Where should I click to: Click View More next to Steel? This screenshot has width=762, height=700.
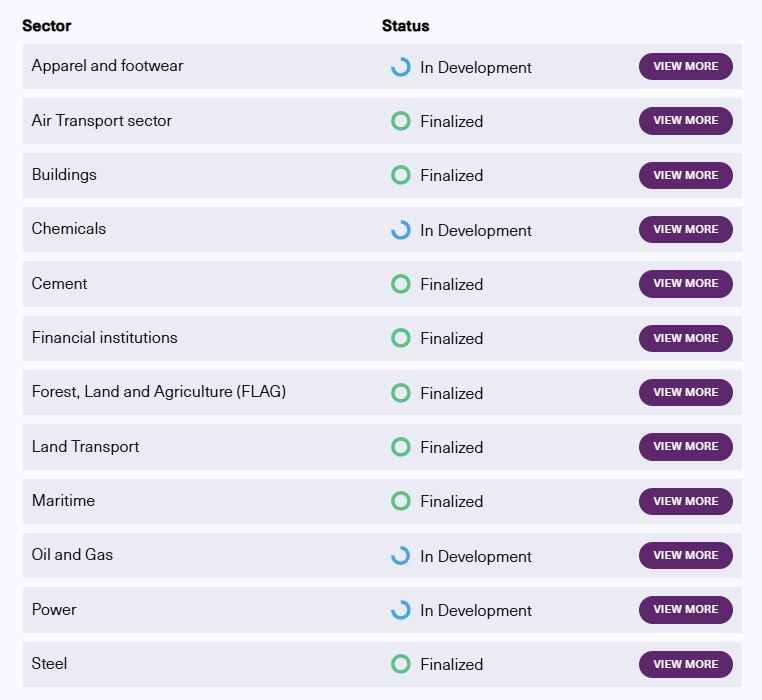tap(686, 664)
